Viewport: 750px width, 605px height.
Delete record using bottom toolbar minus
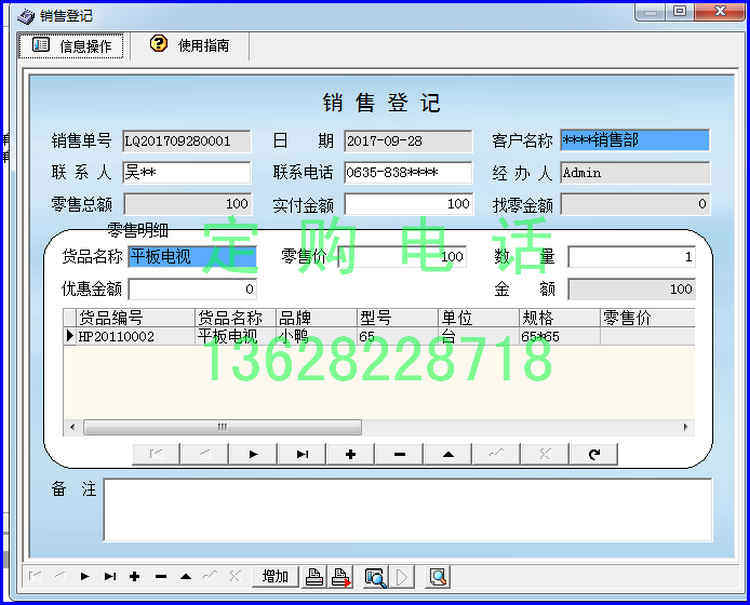pyautogui.click(x=161, y=576)
